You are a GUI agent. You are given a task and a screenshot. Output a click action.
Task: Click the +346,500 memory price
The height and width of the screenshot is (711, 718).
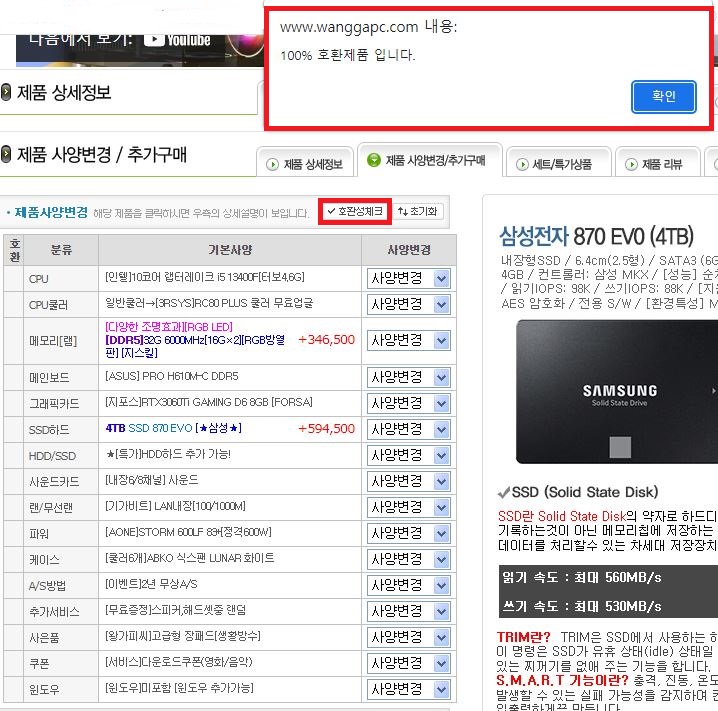(326, 340)
